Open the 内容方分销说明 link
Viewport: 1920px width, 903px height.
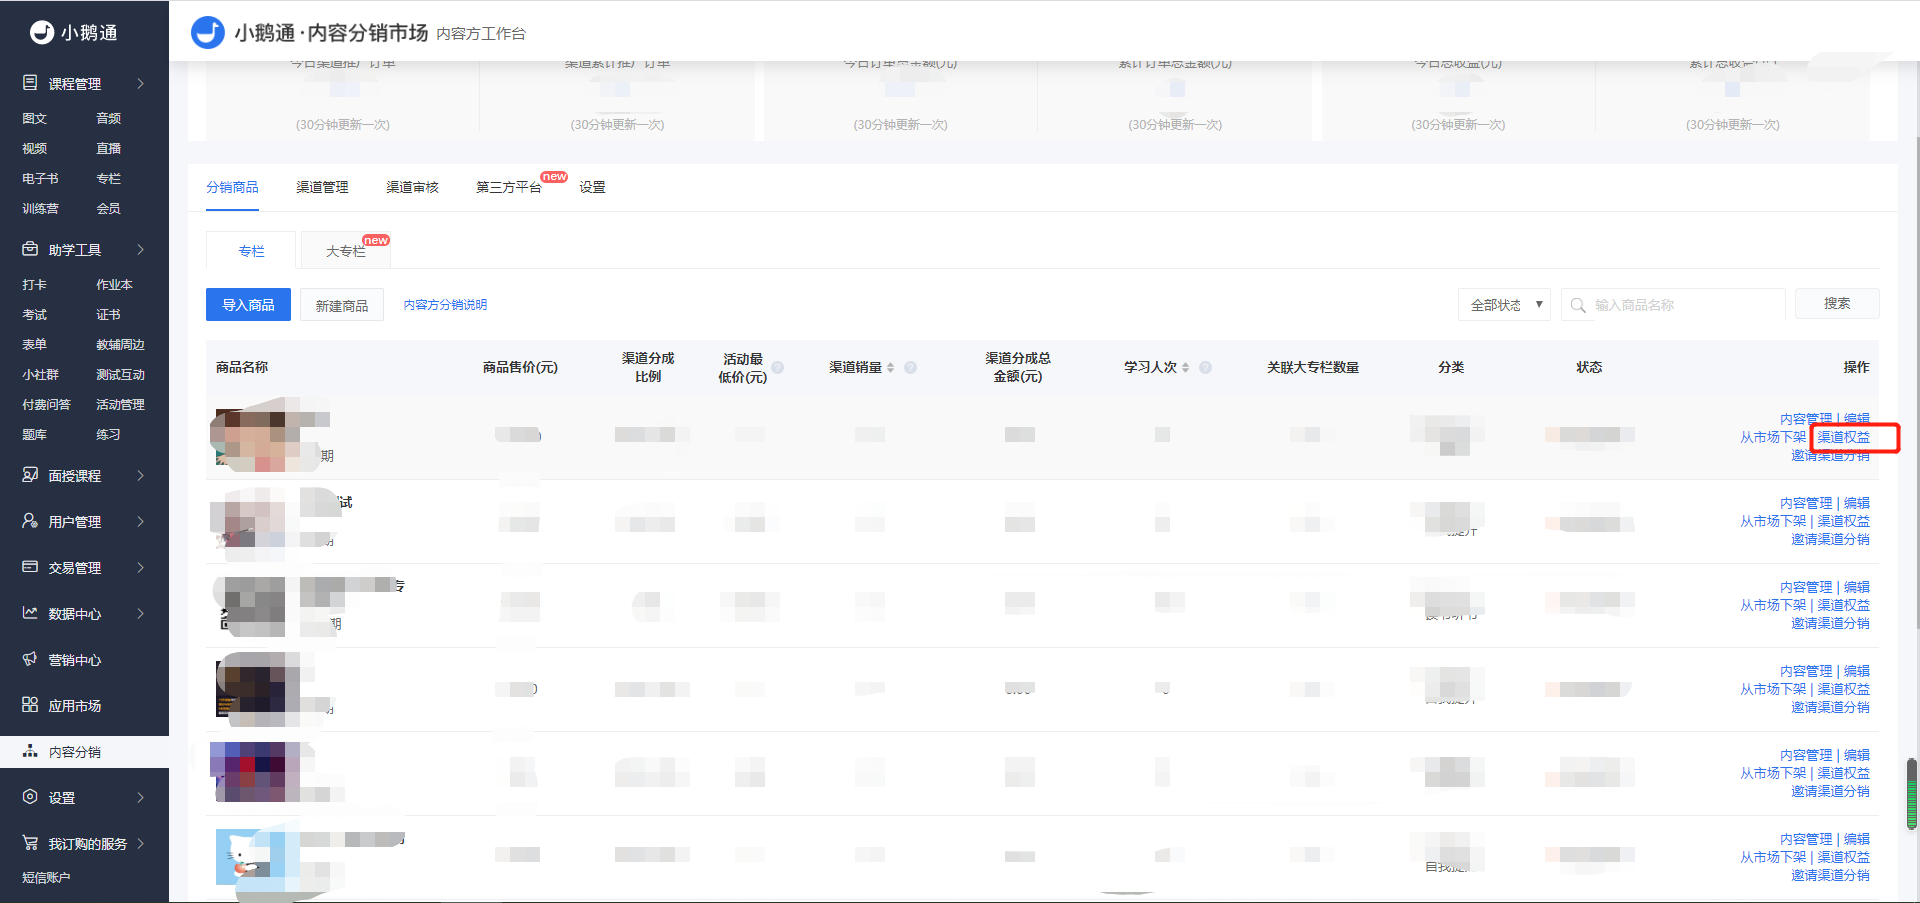tap(445, 305)
